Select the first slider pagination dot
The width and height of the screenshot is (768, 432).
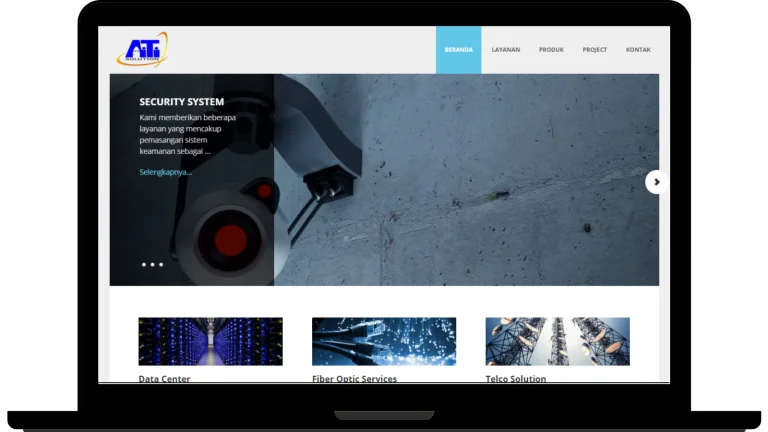coord(144,265)
